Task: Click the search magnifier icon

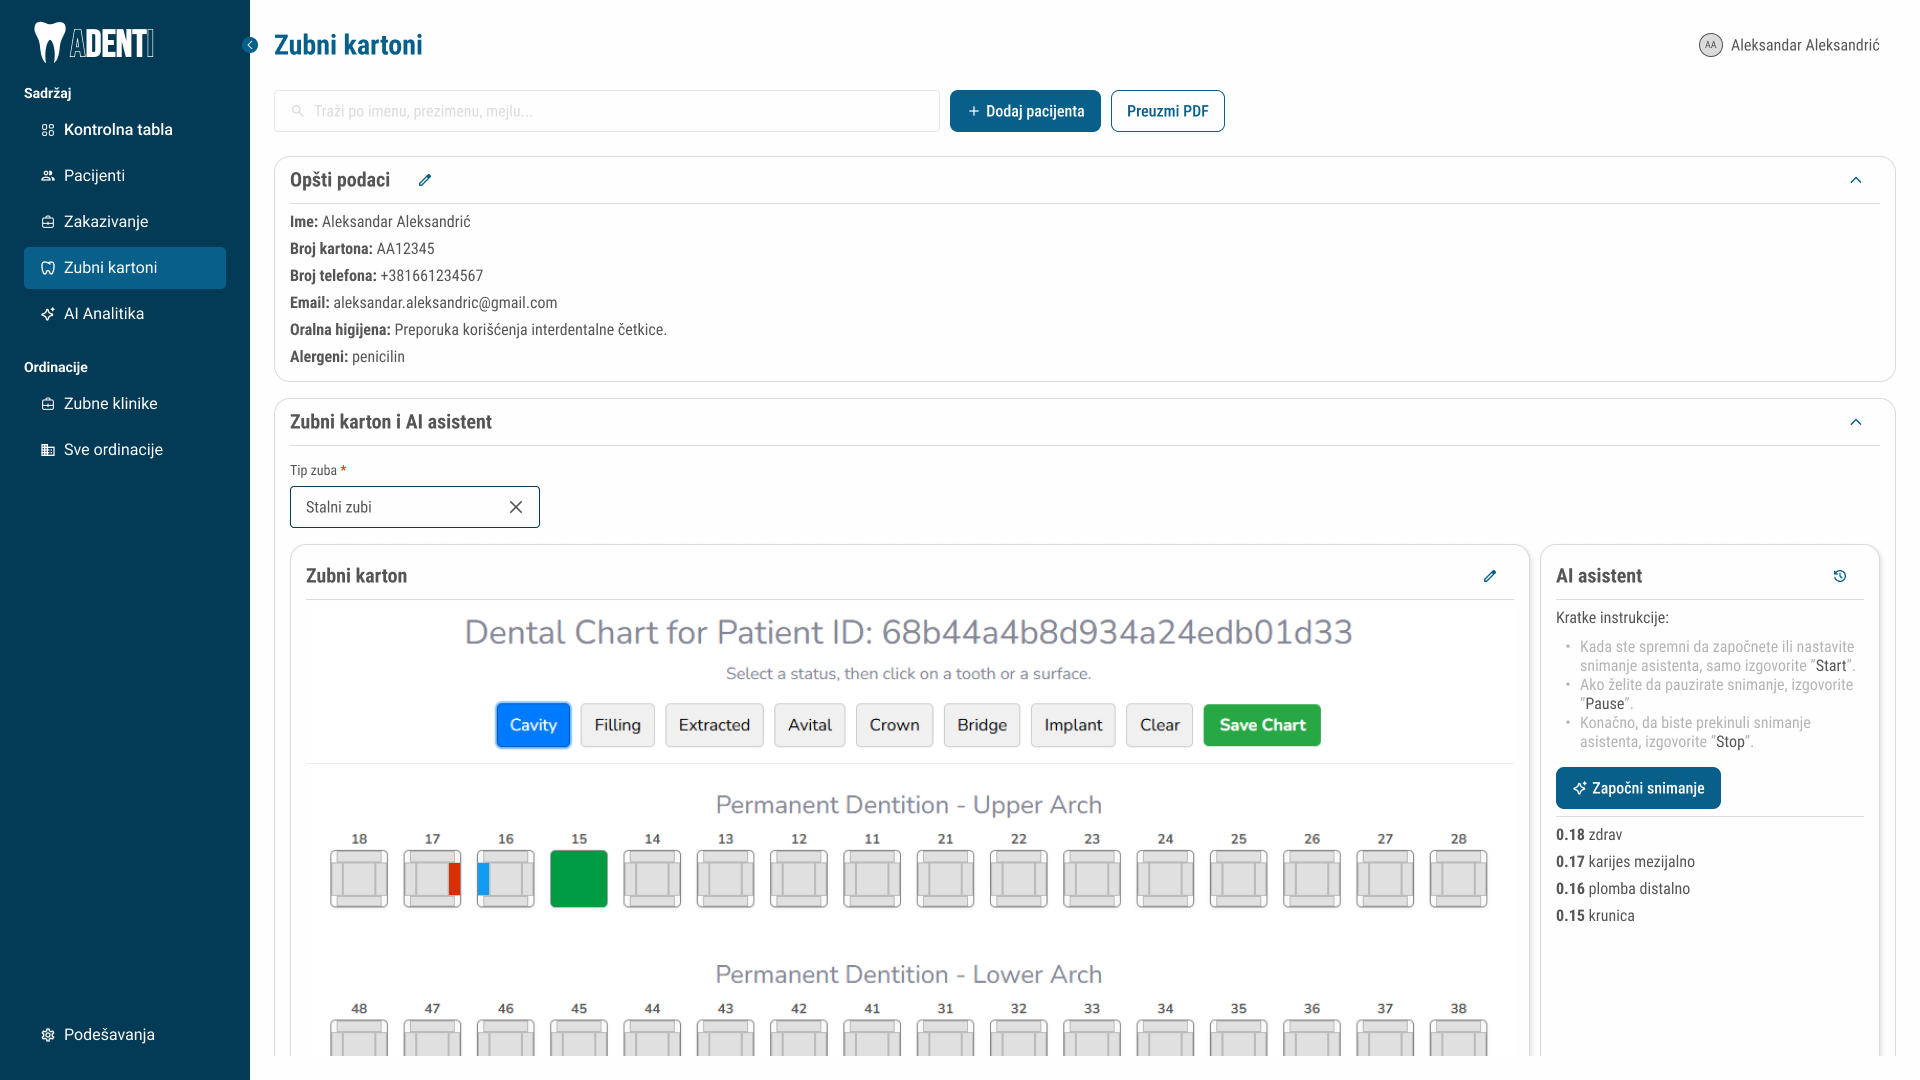Action: [x=297, y=111]
